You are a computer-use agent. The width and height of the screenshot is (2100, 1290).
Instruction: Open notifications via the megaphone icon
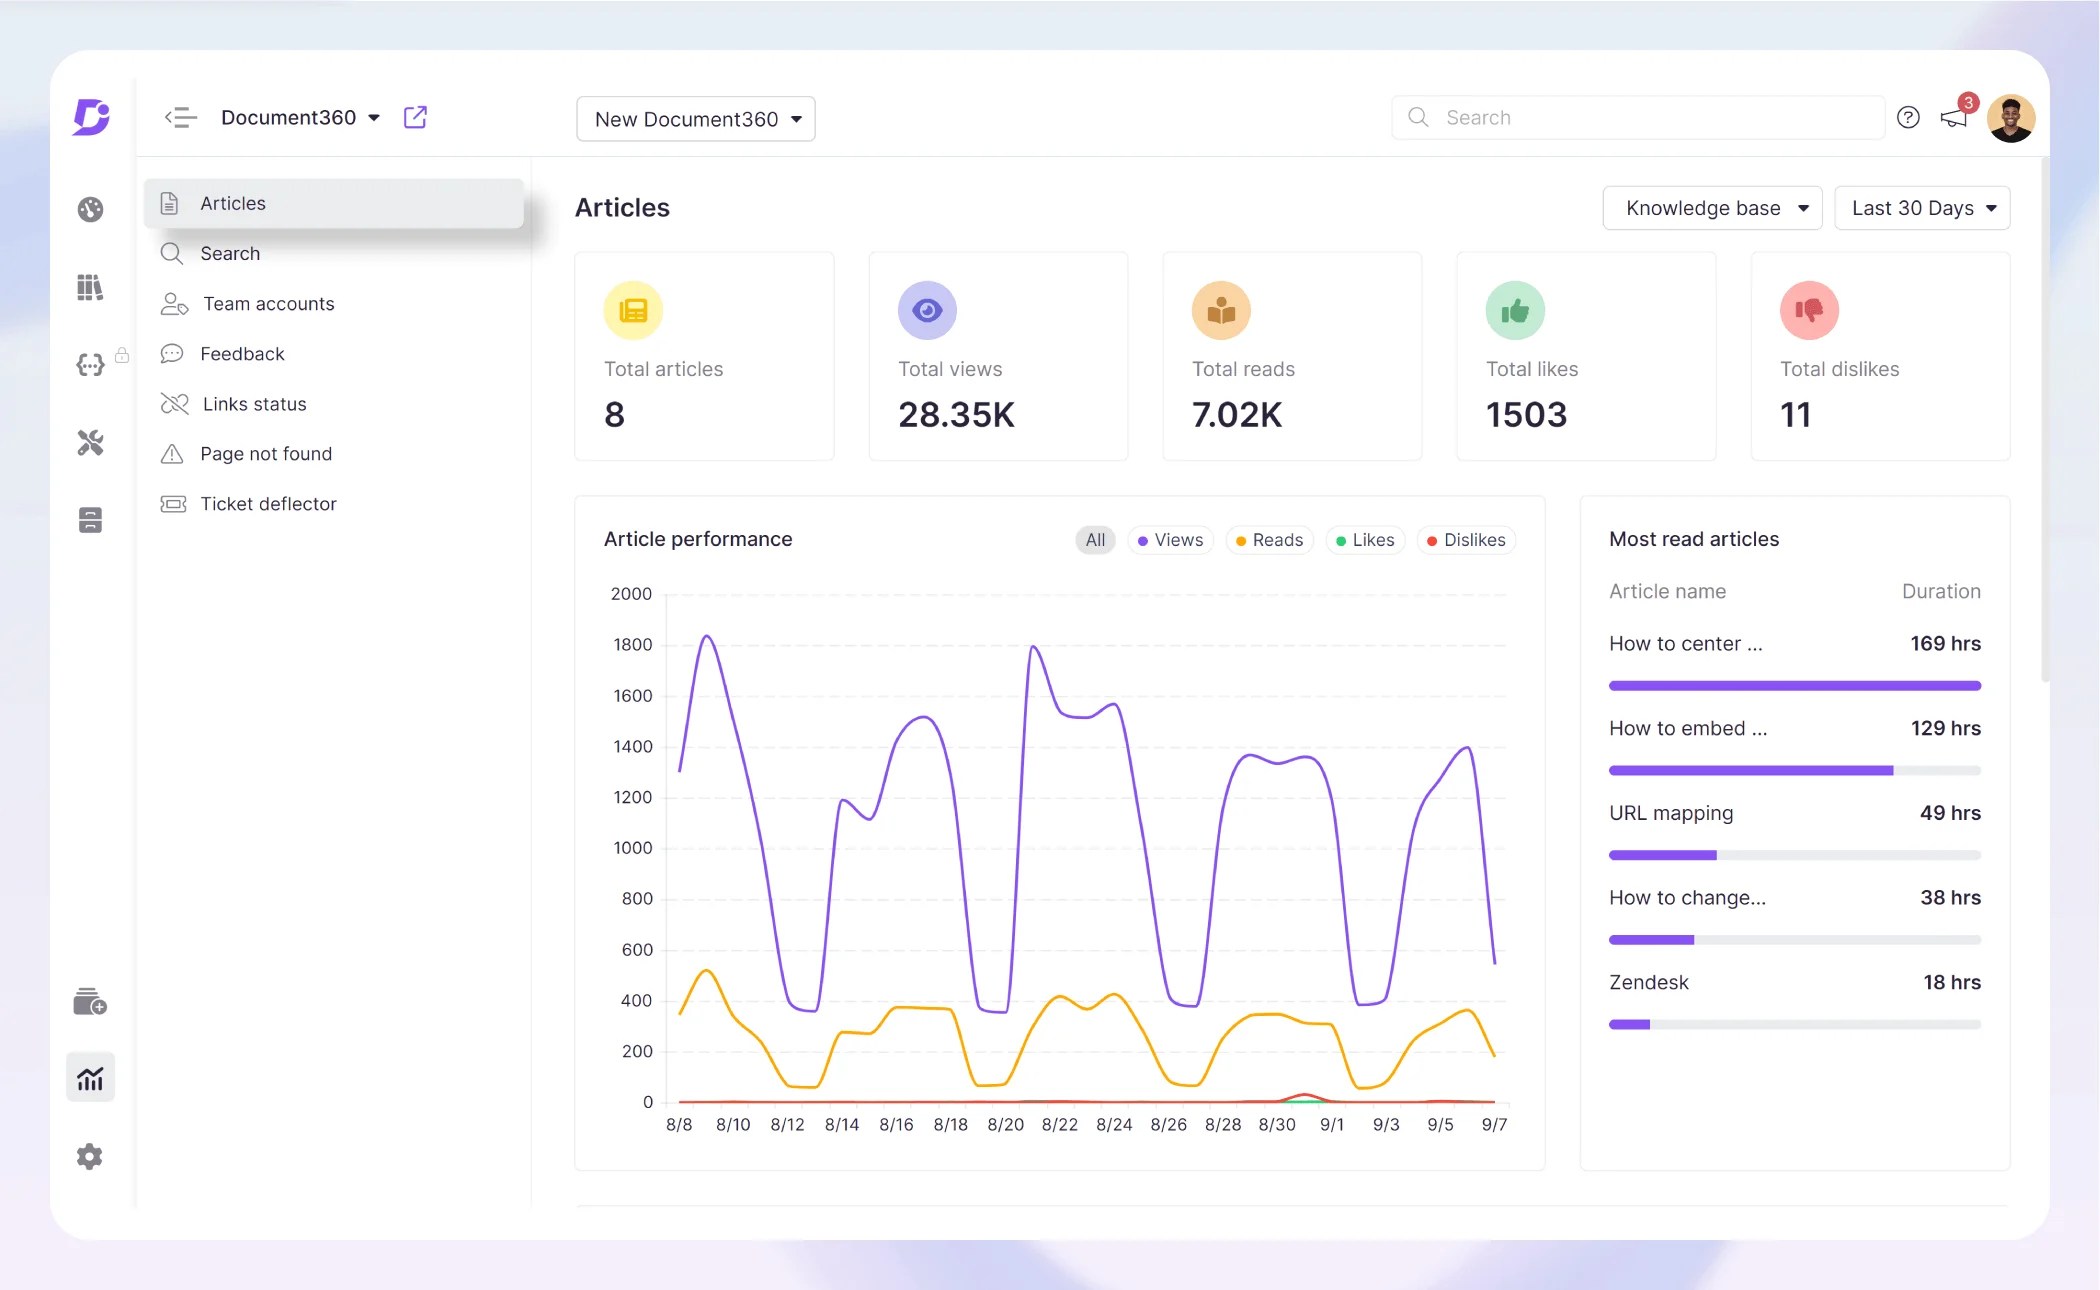point(1954,118)
